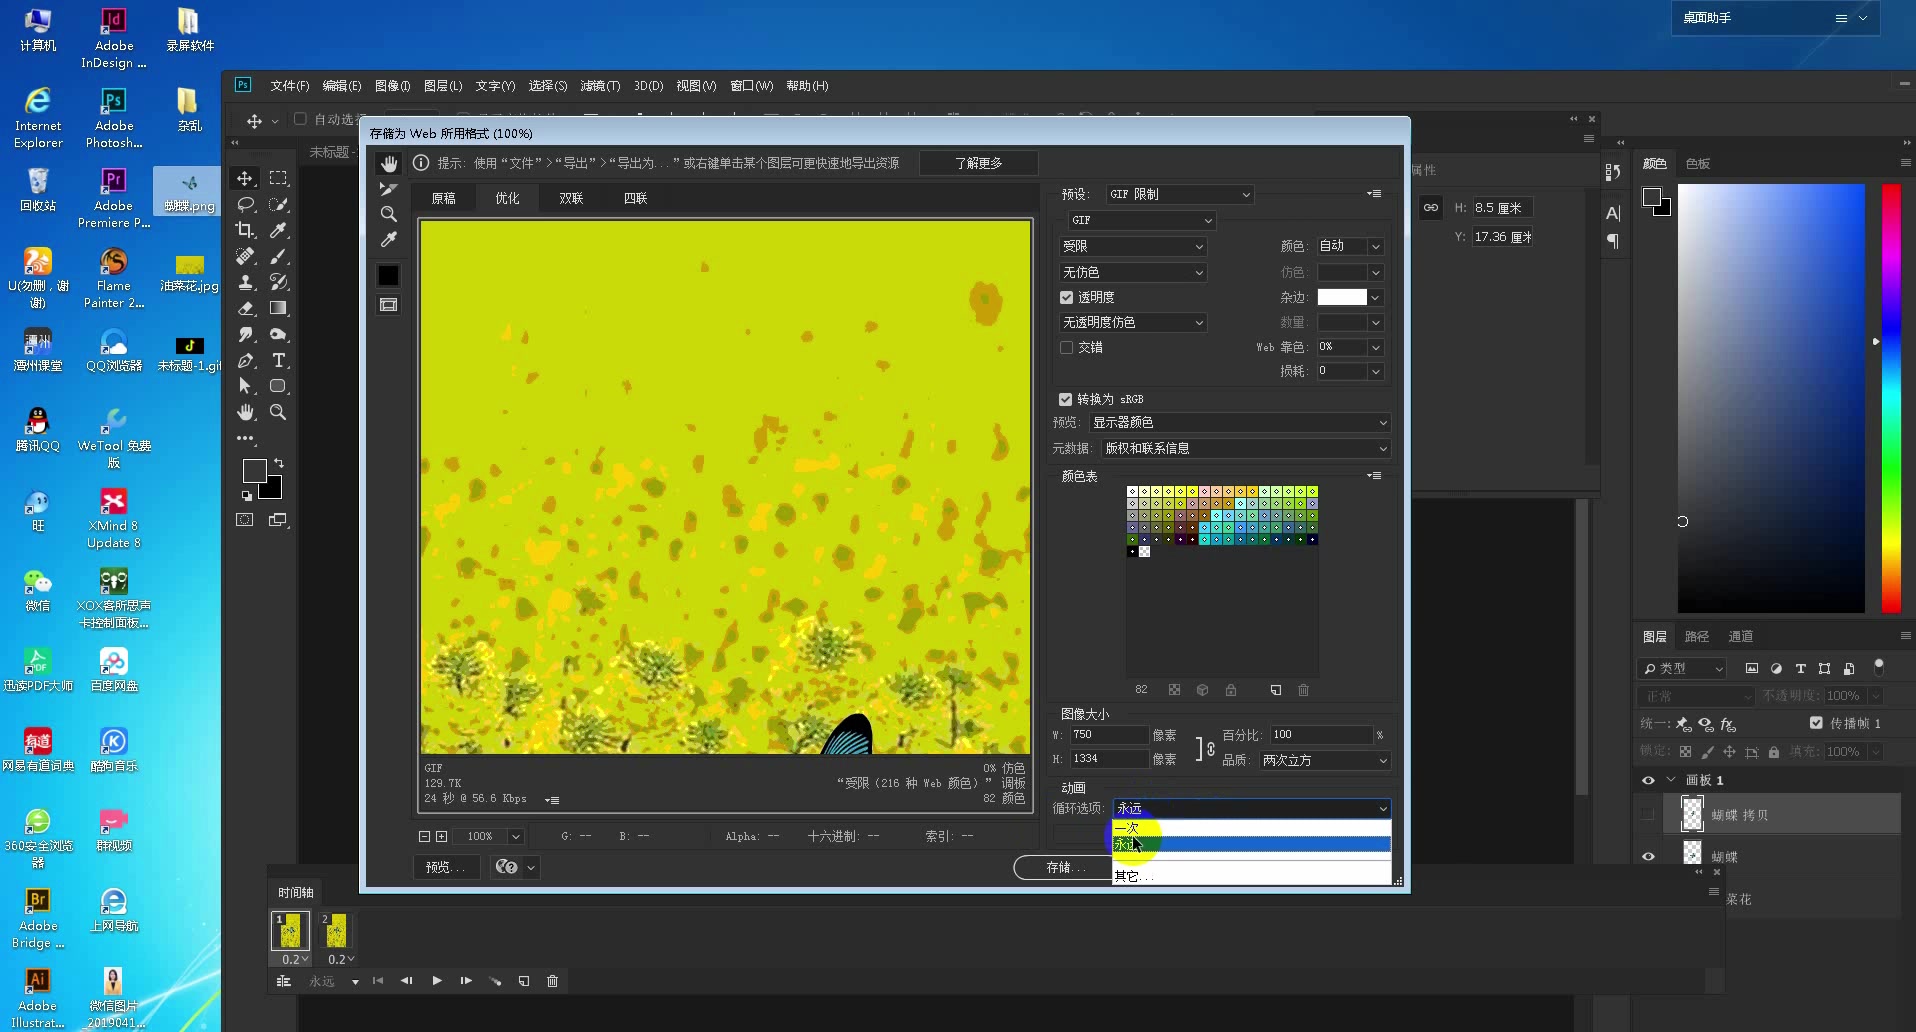This screenshot has height=1032, width=1916.
Task: Open the GIF file format dropdown
Action: click(1141, 220)
